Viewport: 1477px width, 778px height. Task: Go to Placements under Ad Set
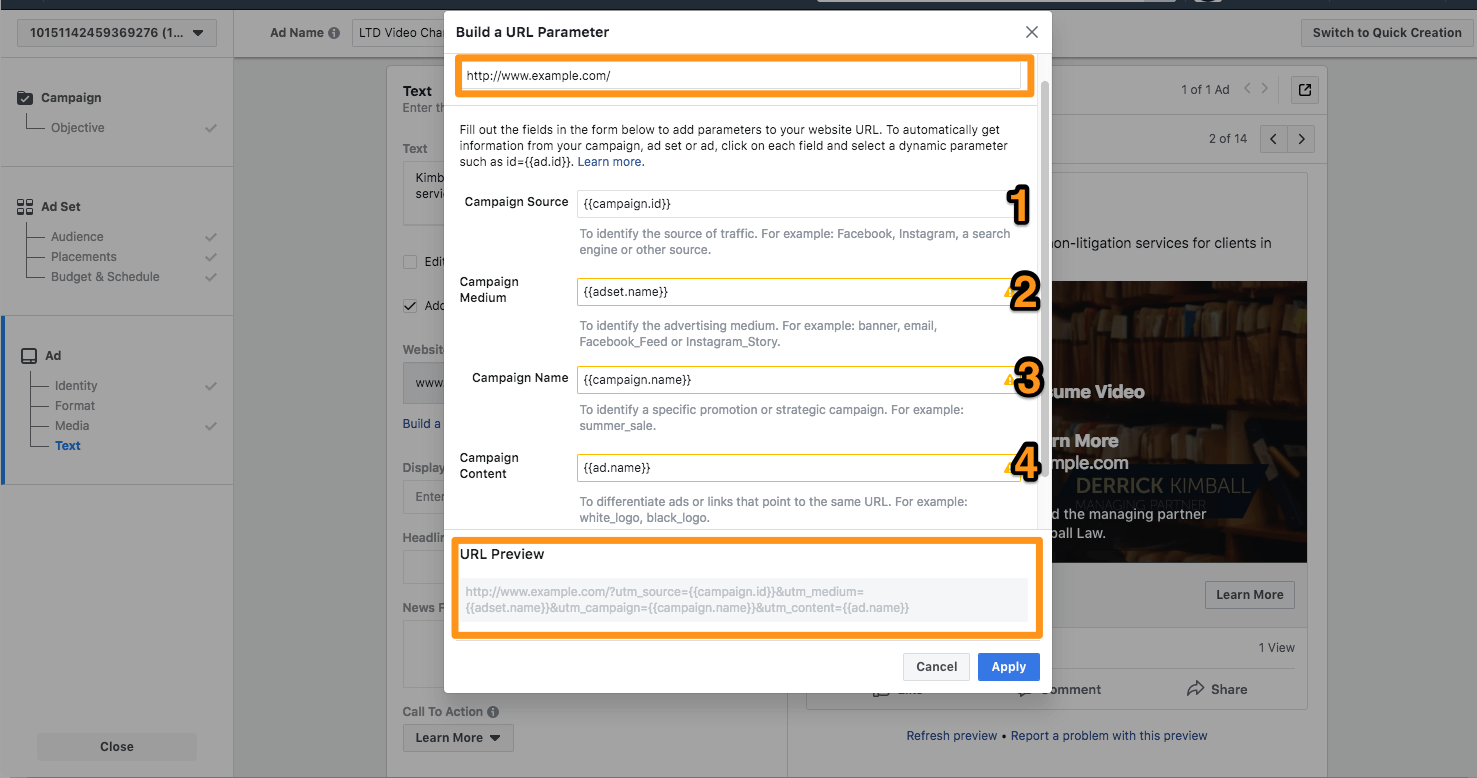point(84,257)
